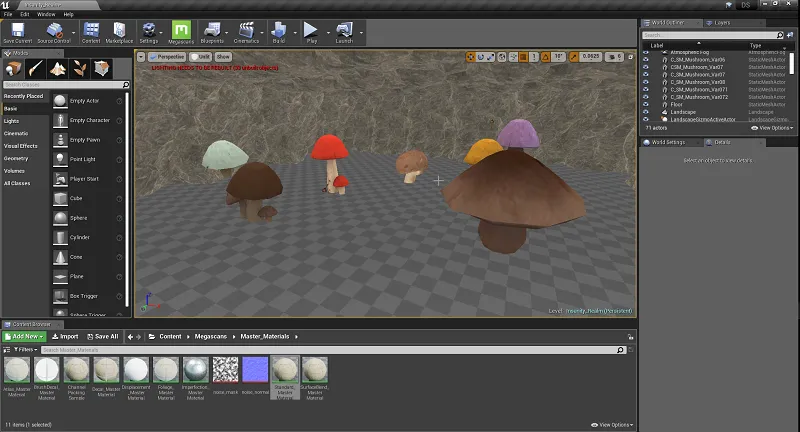Open the Edit menu
The width and height of the screenshot is (800, 432).
click(24, 14)
